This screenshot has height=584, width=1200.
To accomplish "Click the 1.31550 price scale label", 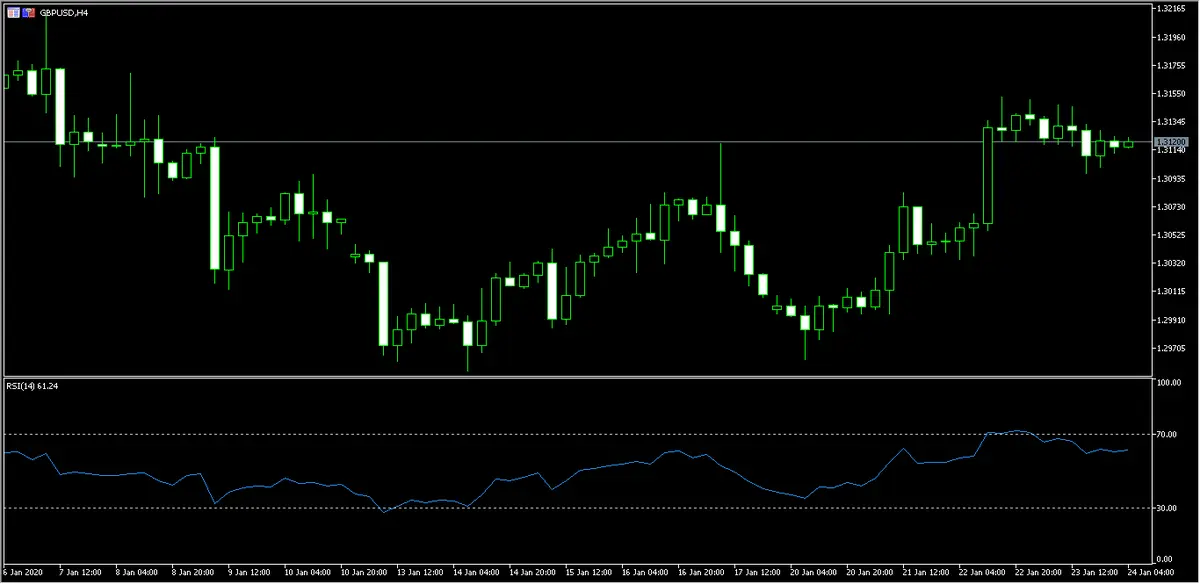I will tap(1169, 94).
